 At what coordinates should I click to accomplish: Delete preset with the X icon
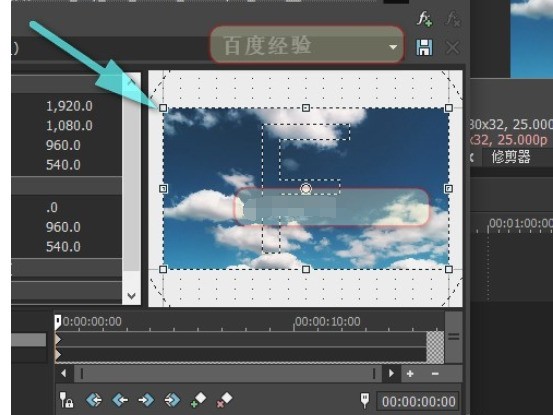[x=452, y=48]
